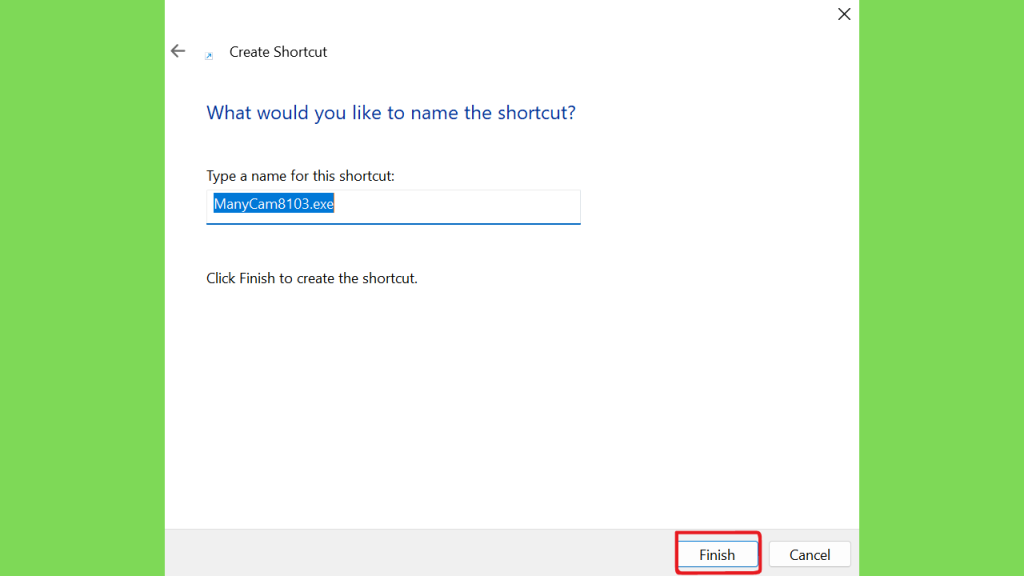The image size is (1024, 576).
Task: Close the Create Shortcut dialog with X
Action: click(844, 14)
